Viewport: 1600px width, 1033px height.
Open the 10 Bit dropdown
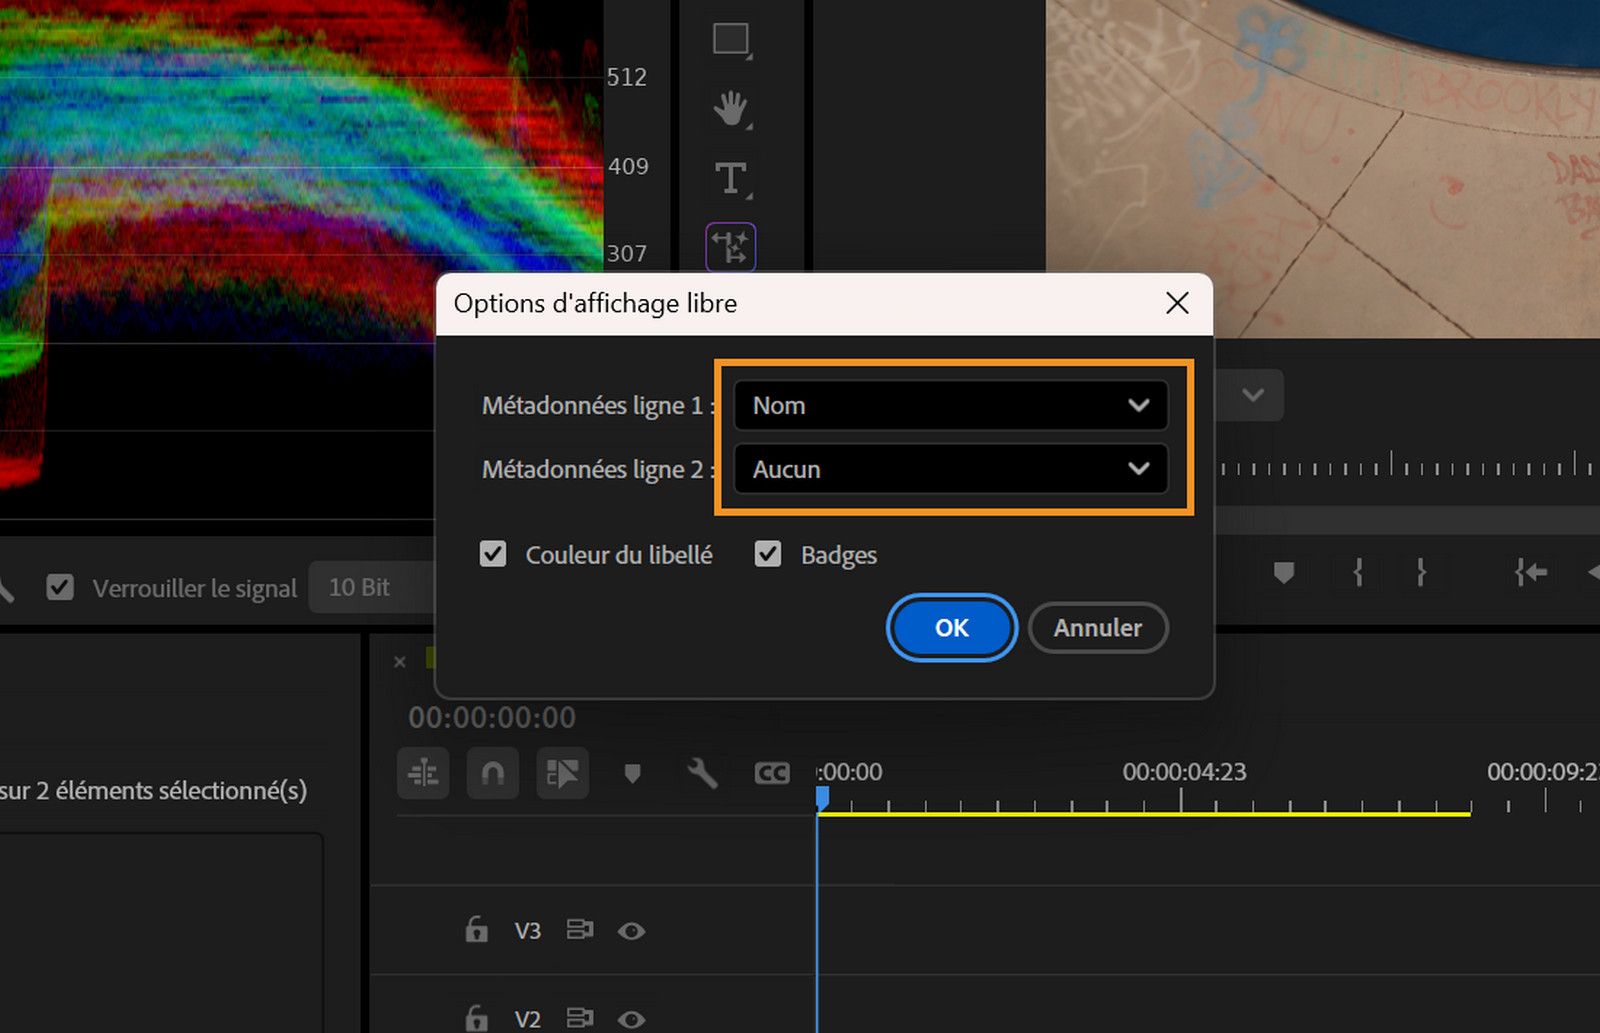[x=372, y=587]
